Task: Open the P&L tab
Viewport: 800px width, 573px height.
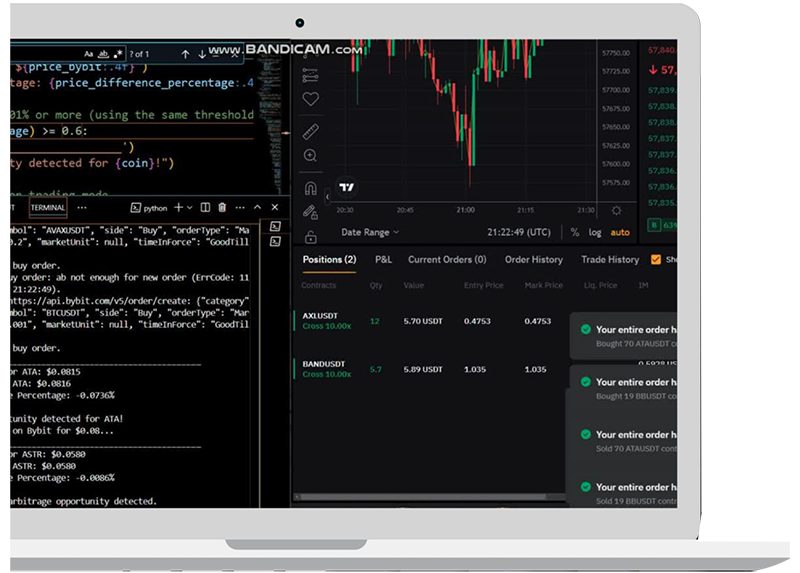Action: coord(383,259)
